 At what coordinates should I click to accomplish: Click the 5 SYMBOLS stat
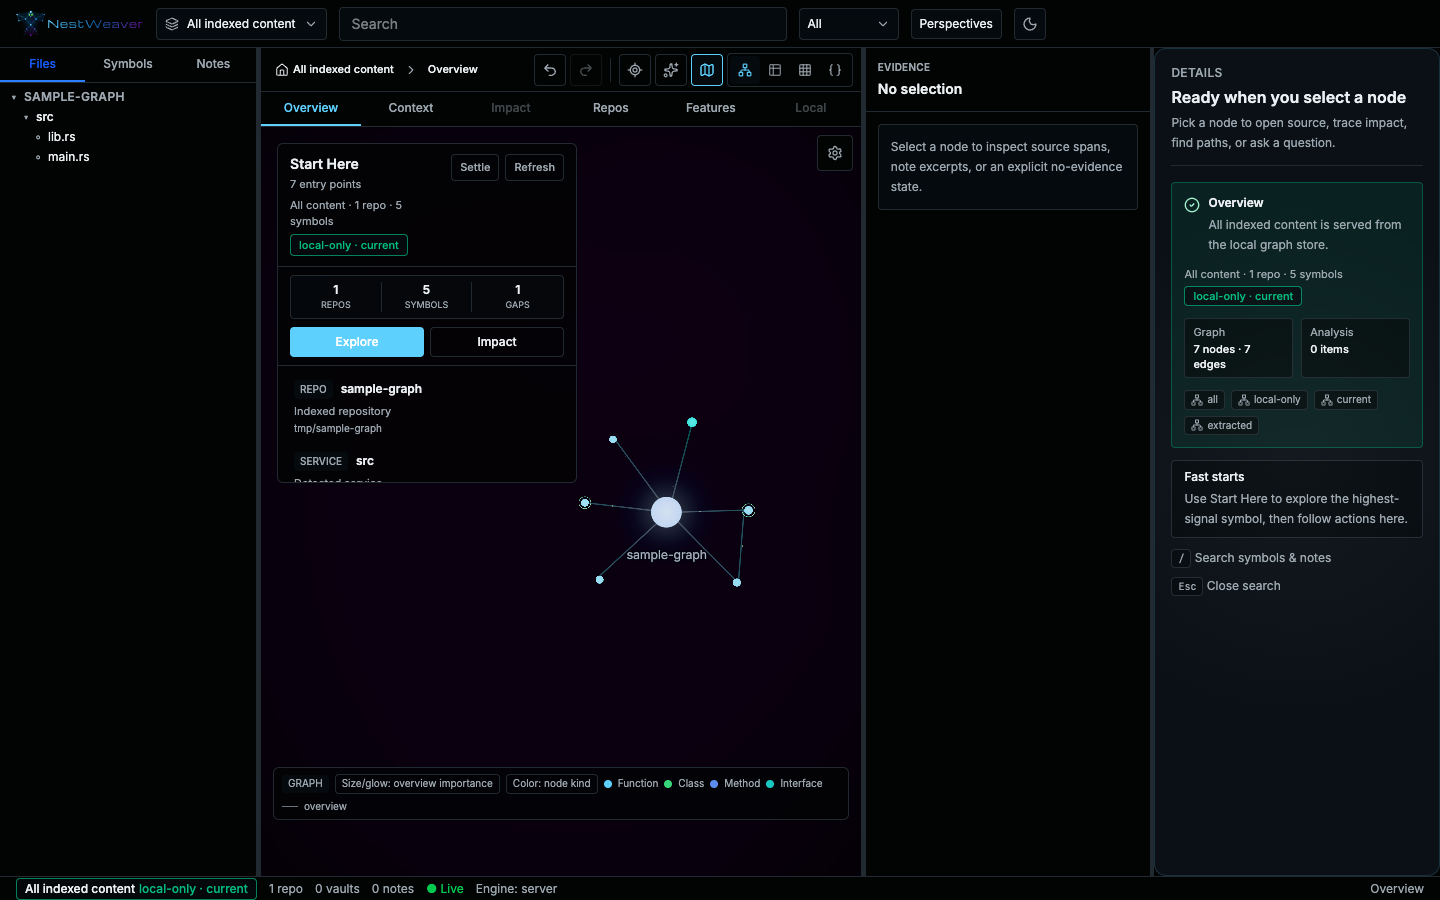pos(426,297)
